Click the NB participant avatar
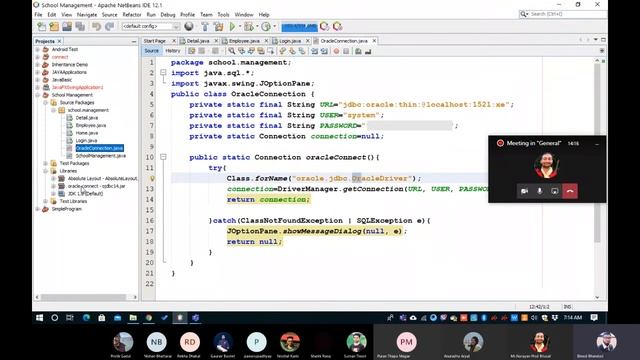Image resolution: width=640 pixels, height=360 pixels. 157,342
